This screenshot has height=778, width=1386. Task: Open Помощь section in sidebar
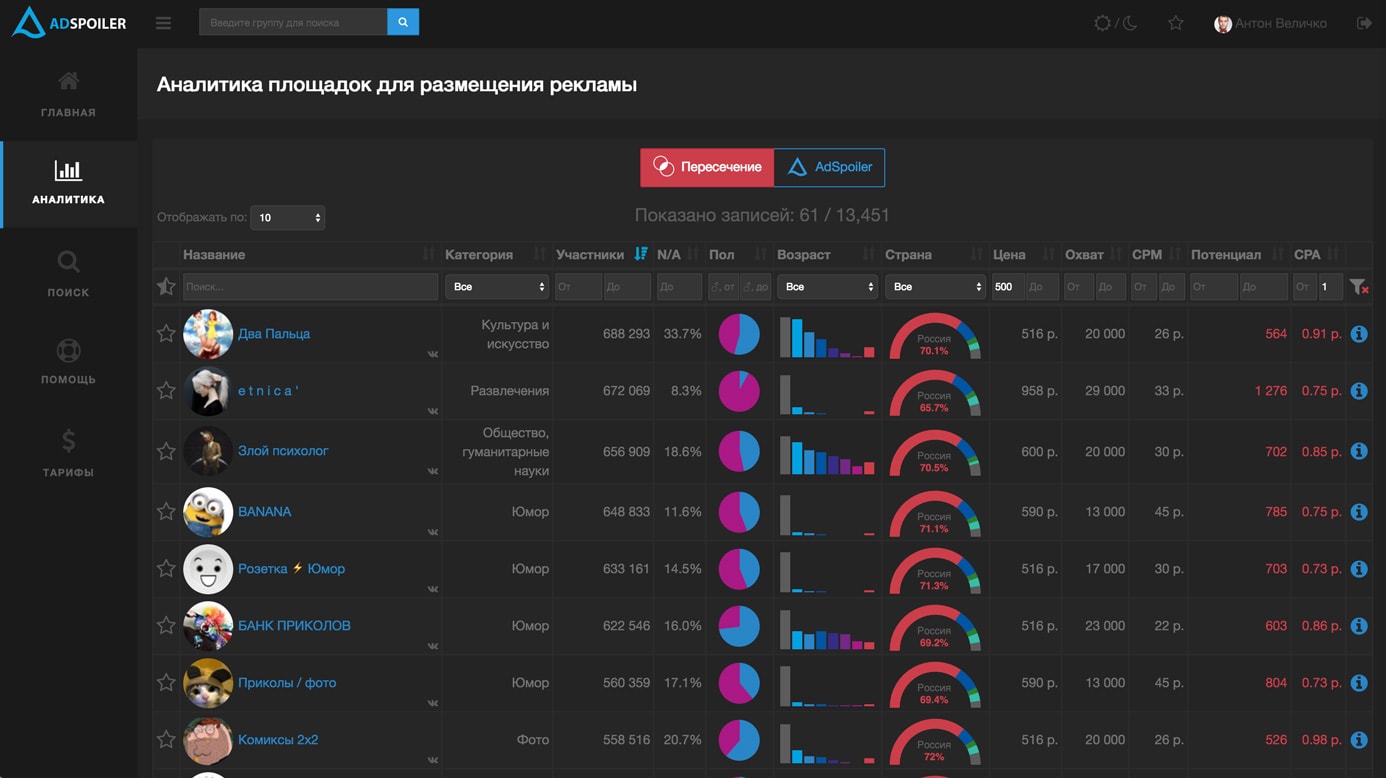[68, 362]
